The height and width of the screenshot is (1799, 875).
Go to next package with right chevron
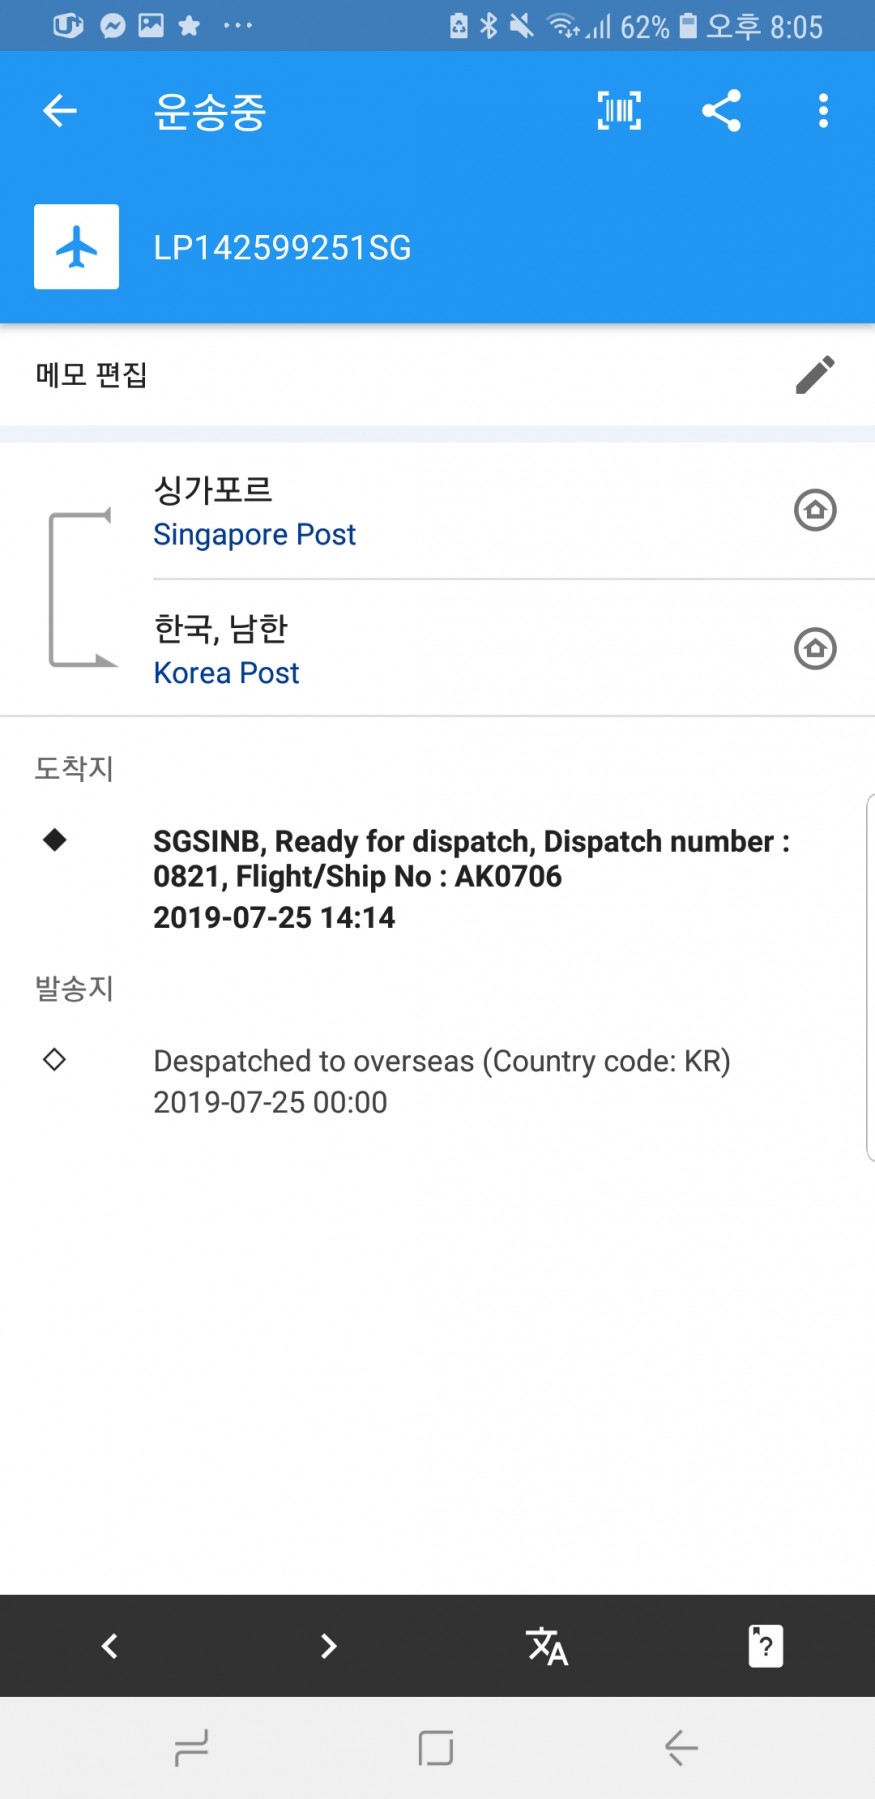(x=328, y=1645)
